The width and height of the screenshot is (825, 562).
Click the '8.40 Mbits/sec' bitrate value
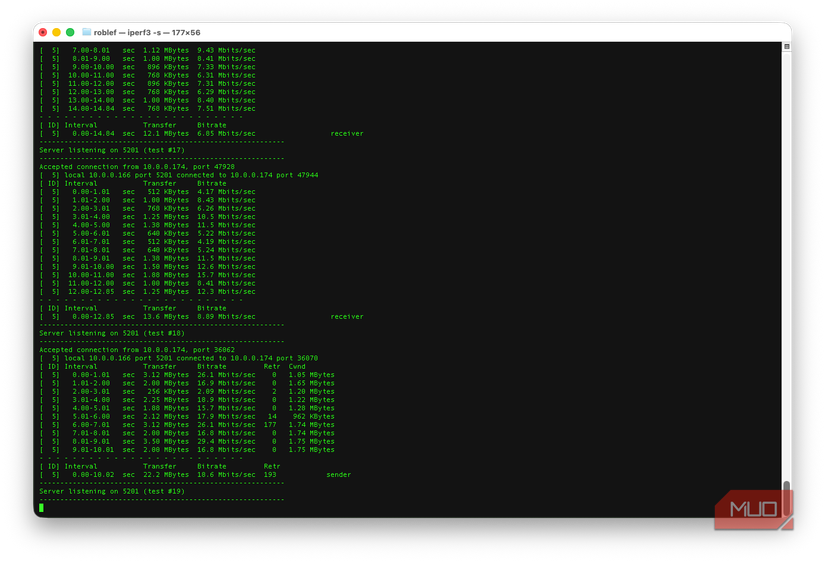(226, 101)
